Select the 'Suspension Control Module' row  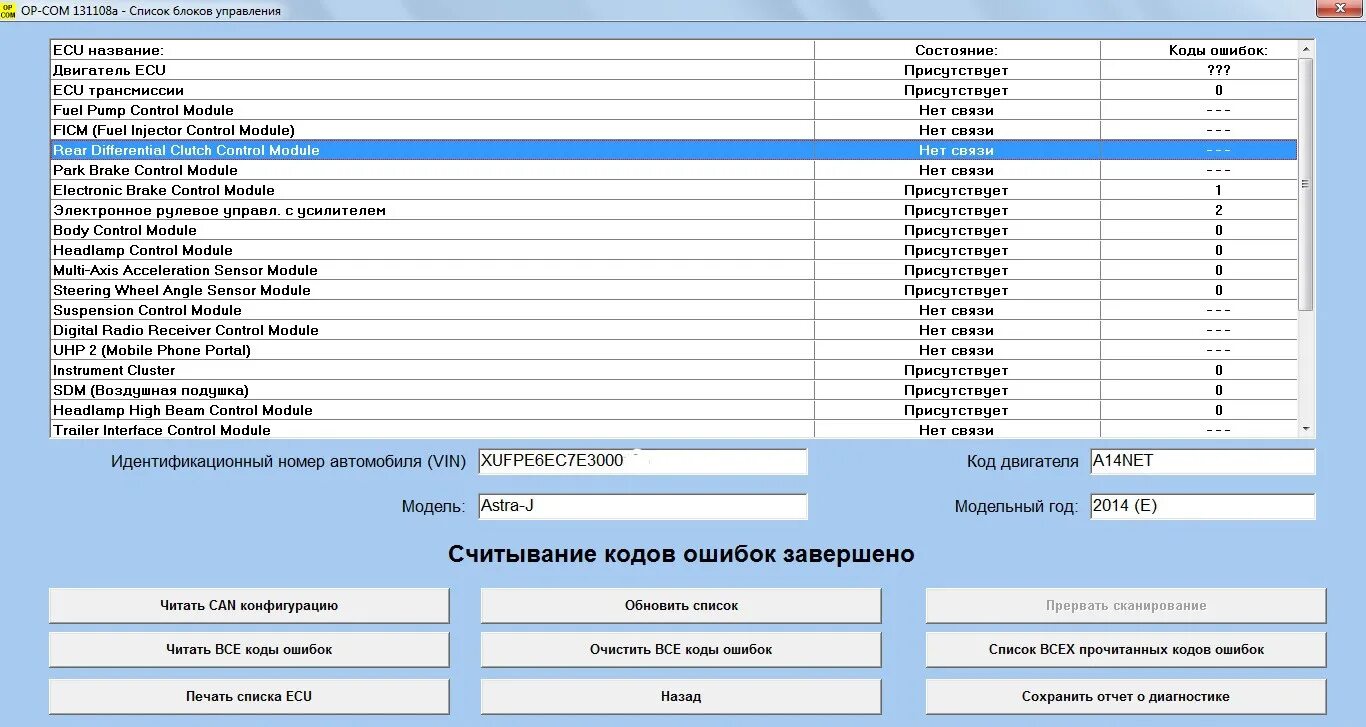tap(674, 310)
